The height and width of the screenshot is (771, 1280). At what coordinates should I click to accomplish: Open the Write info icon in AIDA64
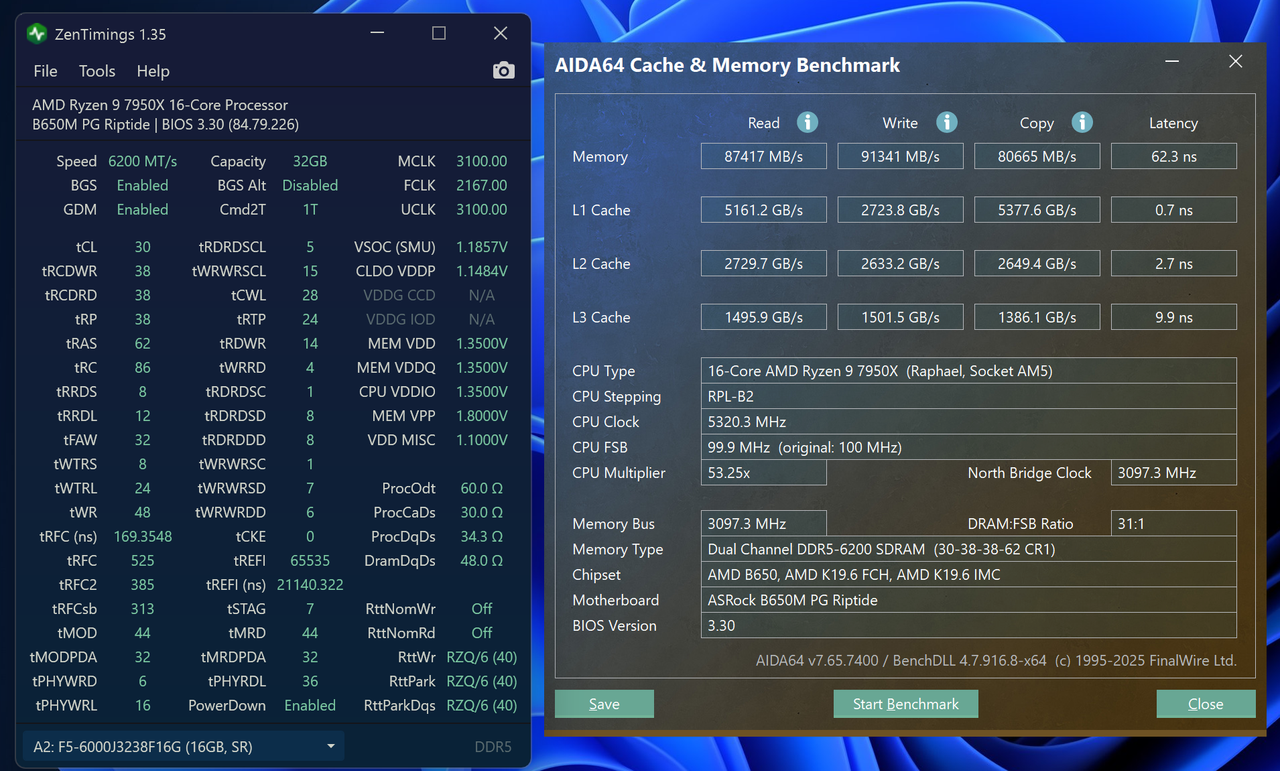(946, 122)
